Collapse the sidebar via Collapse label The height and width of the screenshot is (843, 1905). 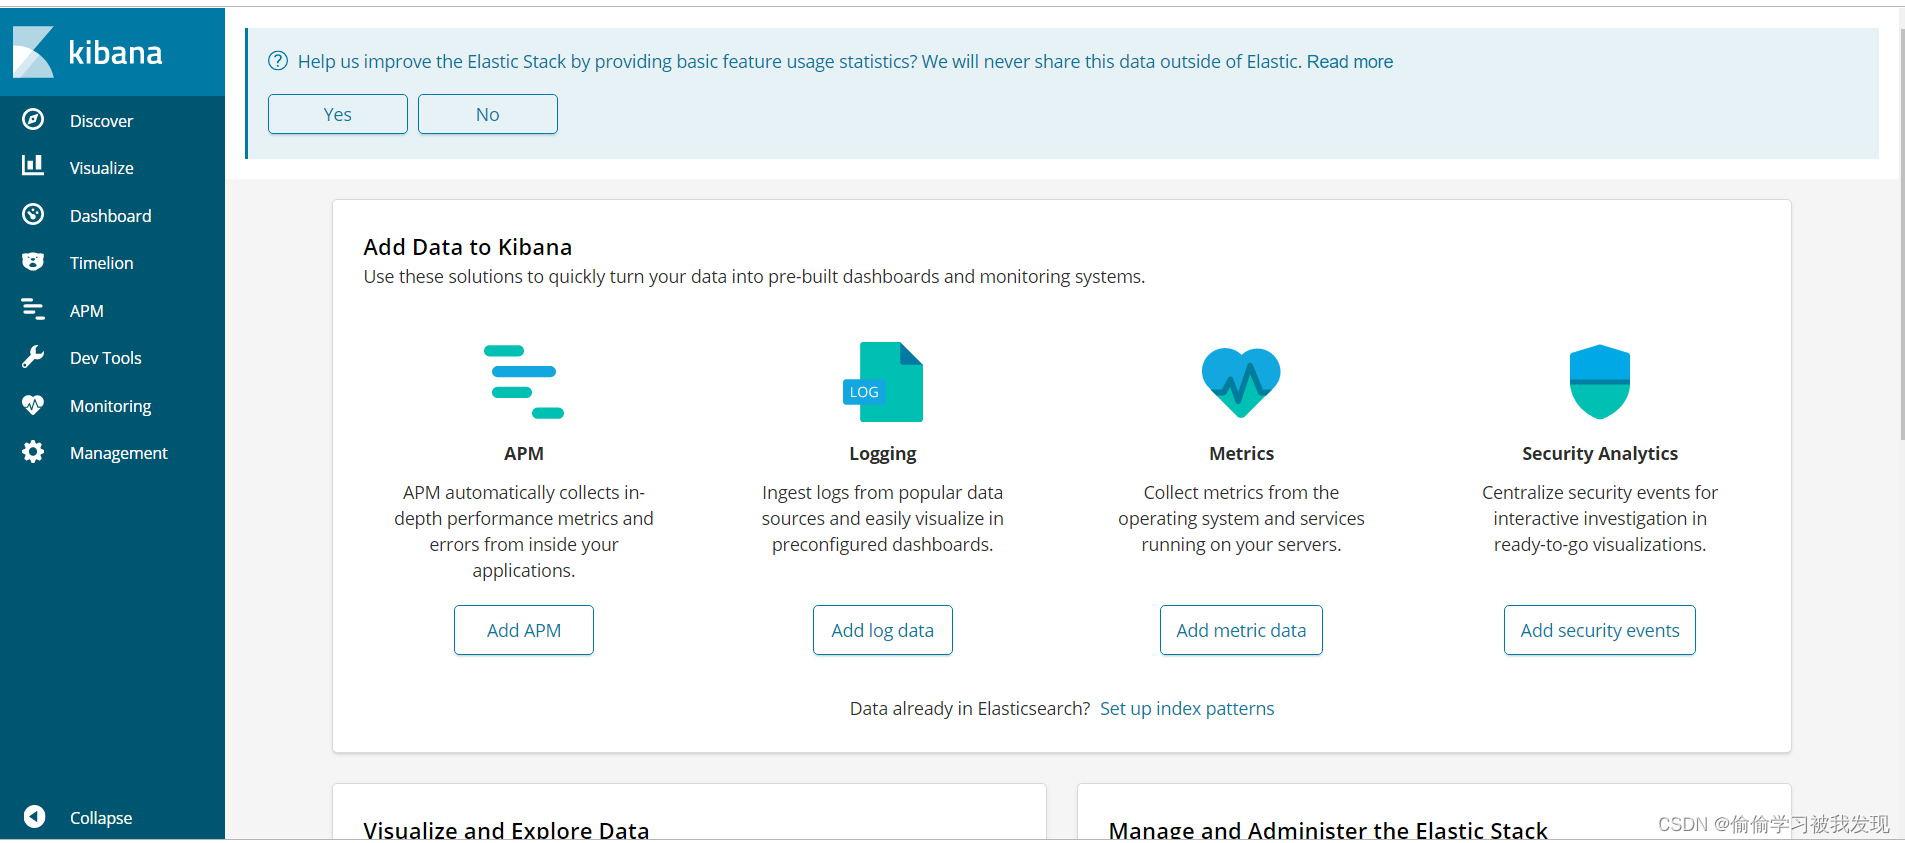pos(101,818)
